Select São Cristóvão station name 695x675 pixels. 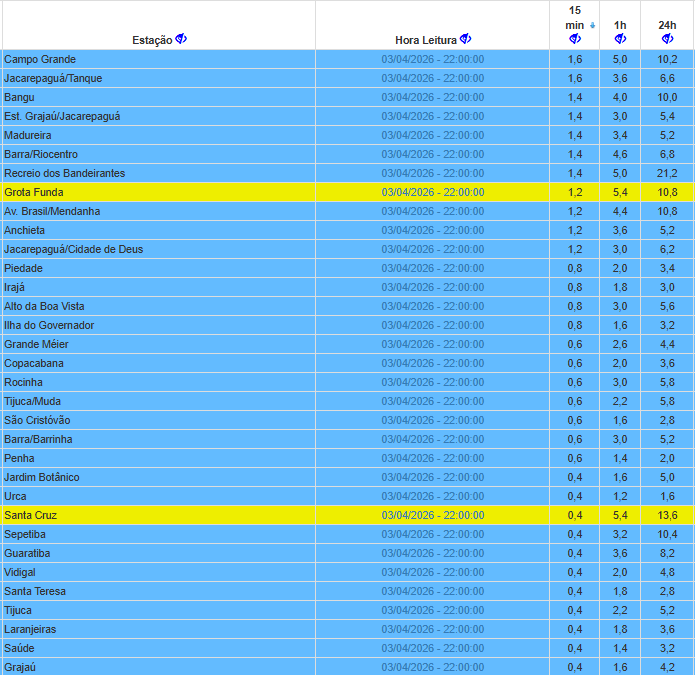pos(37,420)
